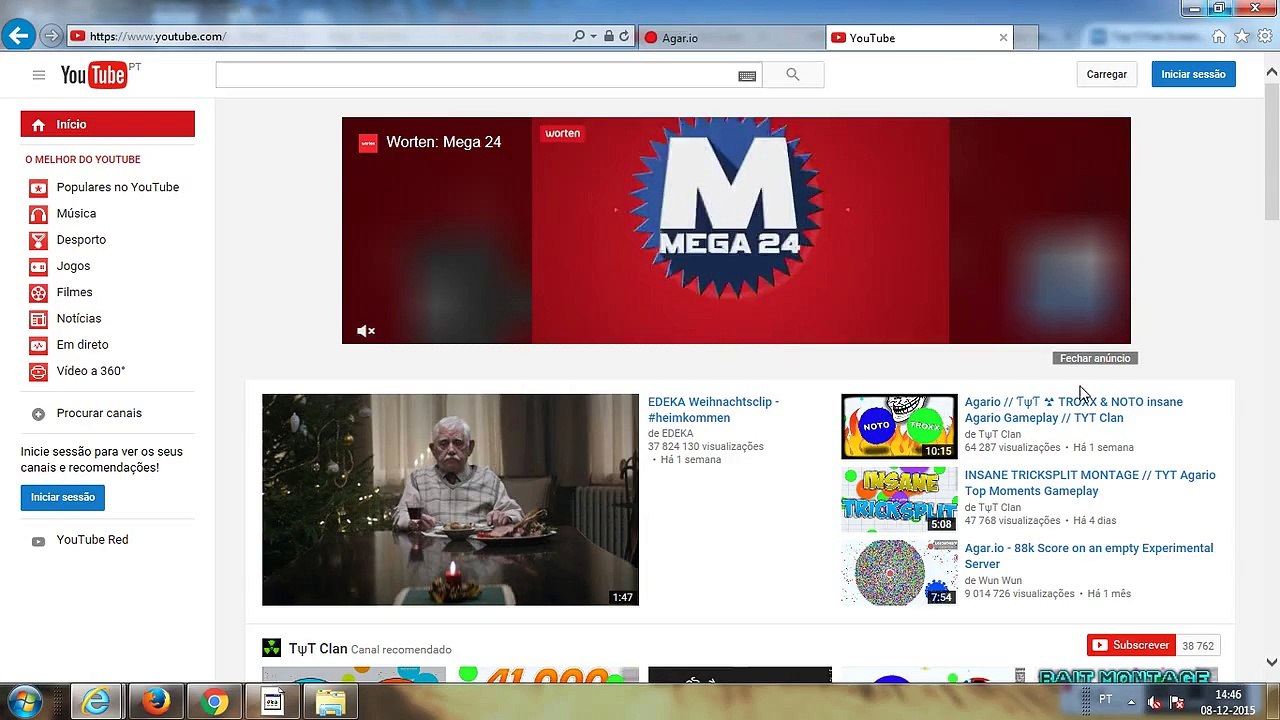Open the virtual keyboard icon in search box
Screen dimensions: 1280x720
(747, 76)
